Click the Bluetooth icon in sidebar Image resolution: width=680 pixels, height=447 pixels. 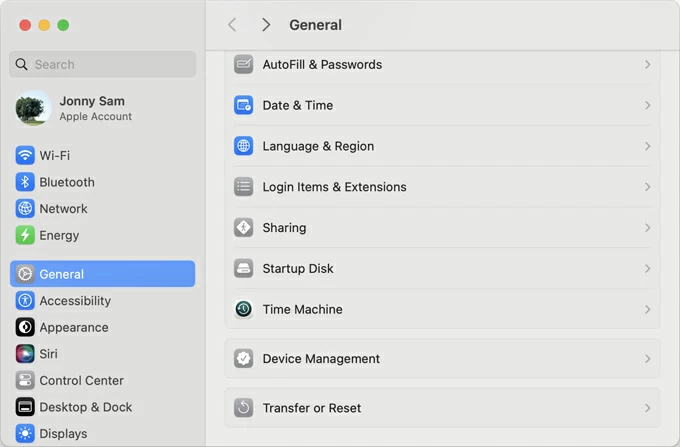(25, 182)
